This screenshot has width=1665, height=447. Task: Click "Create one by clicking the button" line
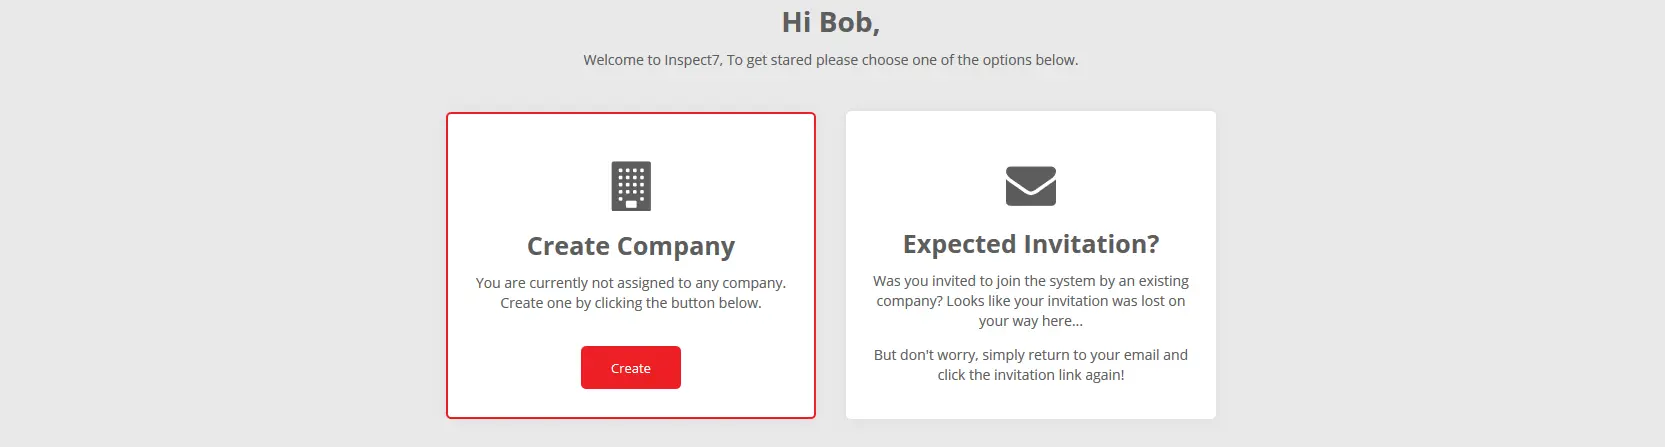pyautogui.click(x=631, y=303)
